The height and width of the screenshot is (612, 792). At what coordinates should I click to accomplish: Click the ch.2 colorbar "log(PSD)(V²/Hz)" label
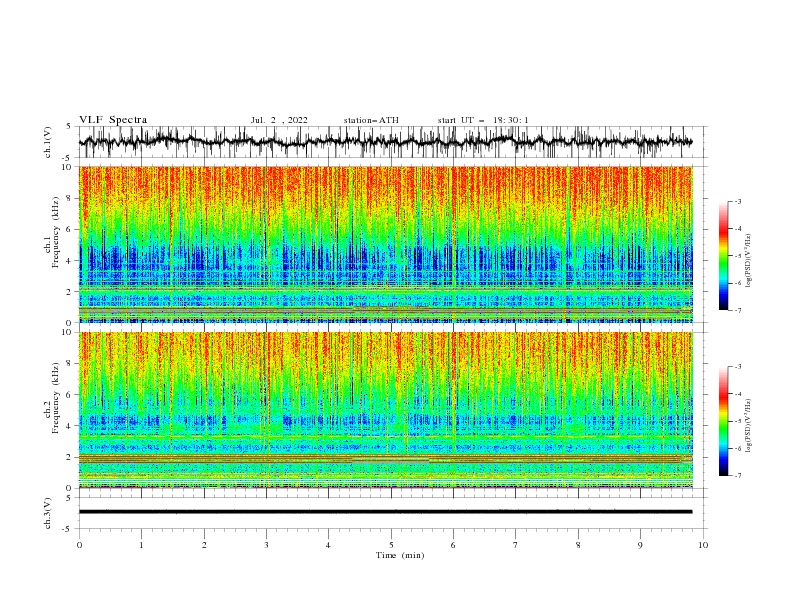point(749,426)
